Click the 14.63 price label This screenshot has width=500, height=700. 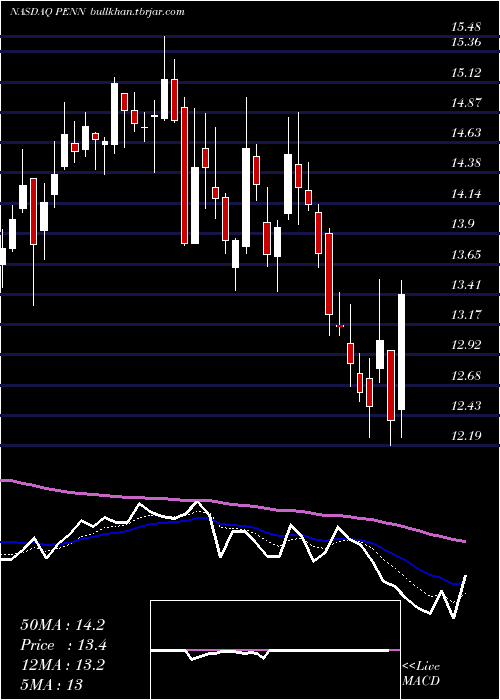[x=466, y=133]
